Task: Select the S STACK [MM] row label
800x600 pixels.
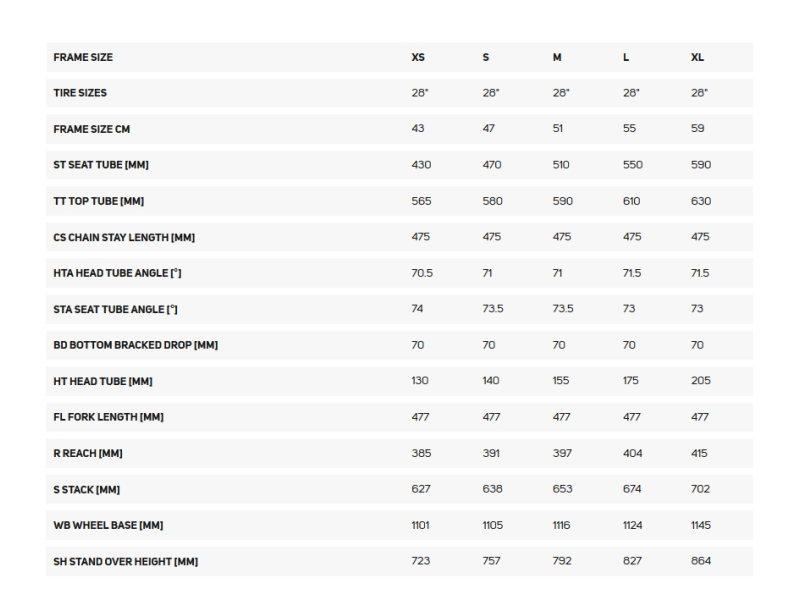Action: point(86,489)
